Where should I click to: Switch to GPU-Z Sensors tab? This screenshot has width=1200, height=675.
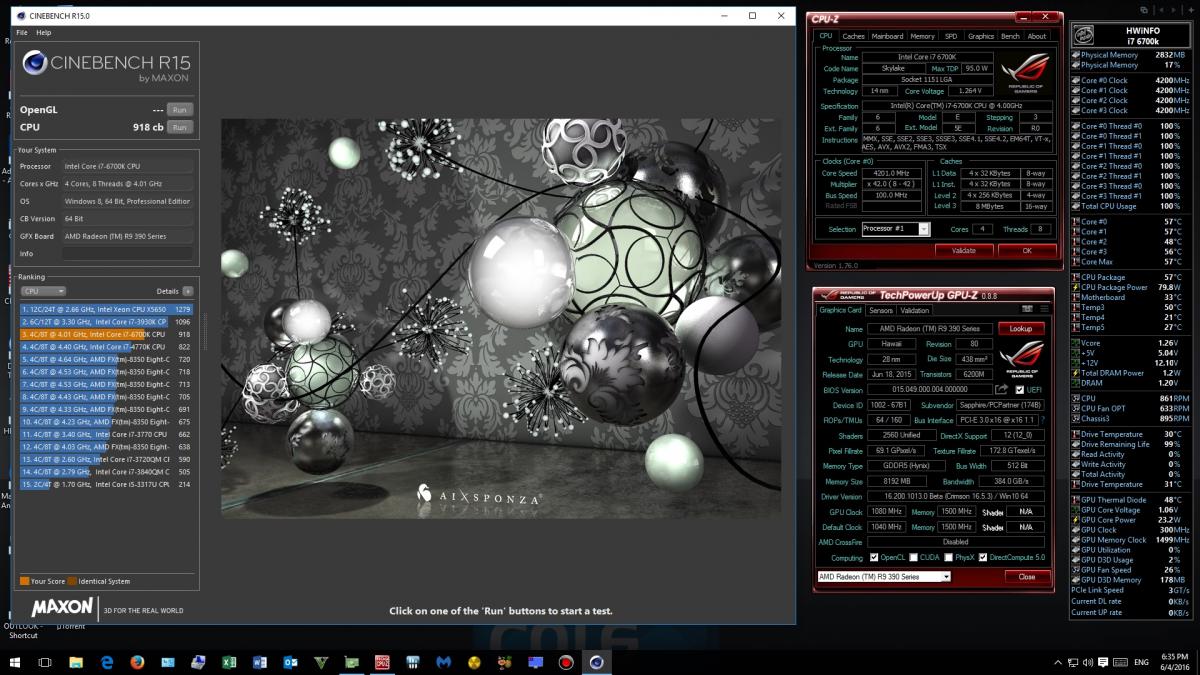(881, 310)
